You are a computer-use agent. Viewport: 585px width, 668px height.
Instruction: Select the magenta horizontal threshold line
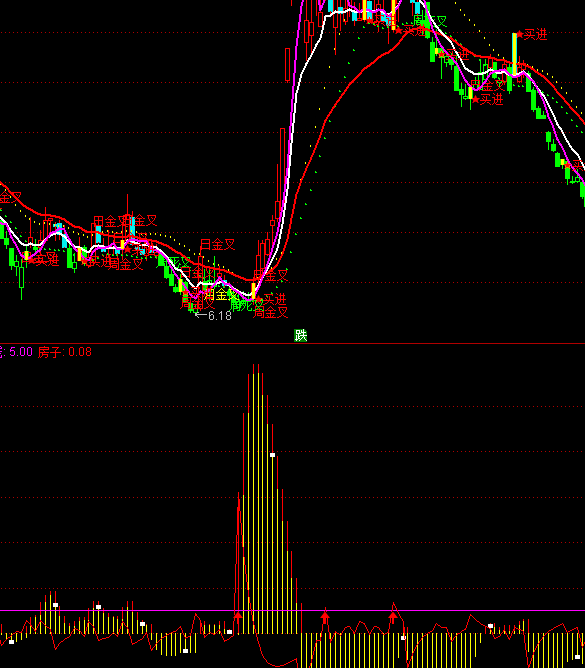pyautogui.click(x=292, y=610)
